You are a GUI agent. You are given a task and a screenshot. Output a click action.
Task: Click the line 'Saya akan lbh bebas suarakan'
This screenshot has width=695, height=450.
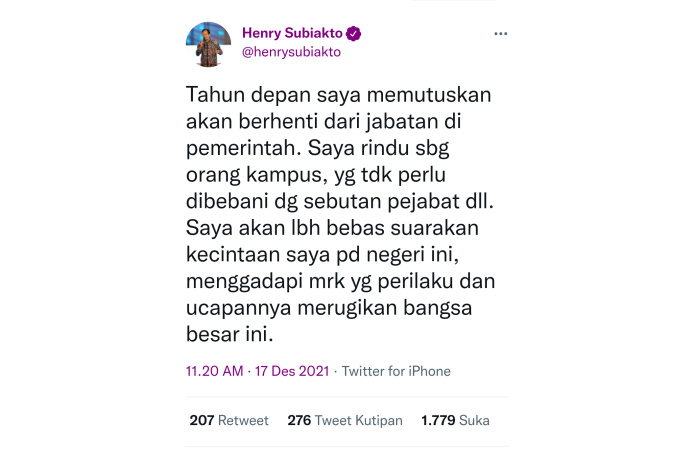point(332,228)
